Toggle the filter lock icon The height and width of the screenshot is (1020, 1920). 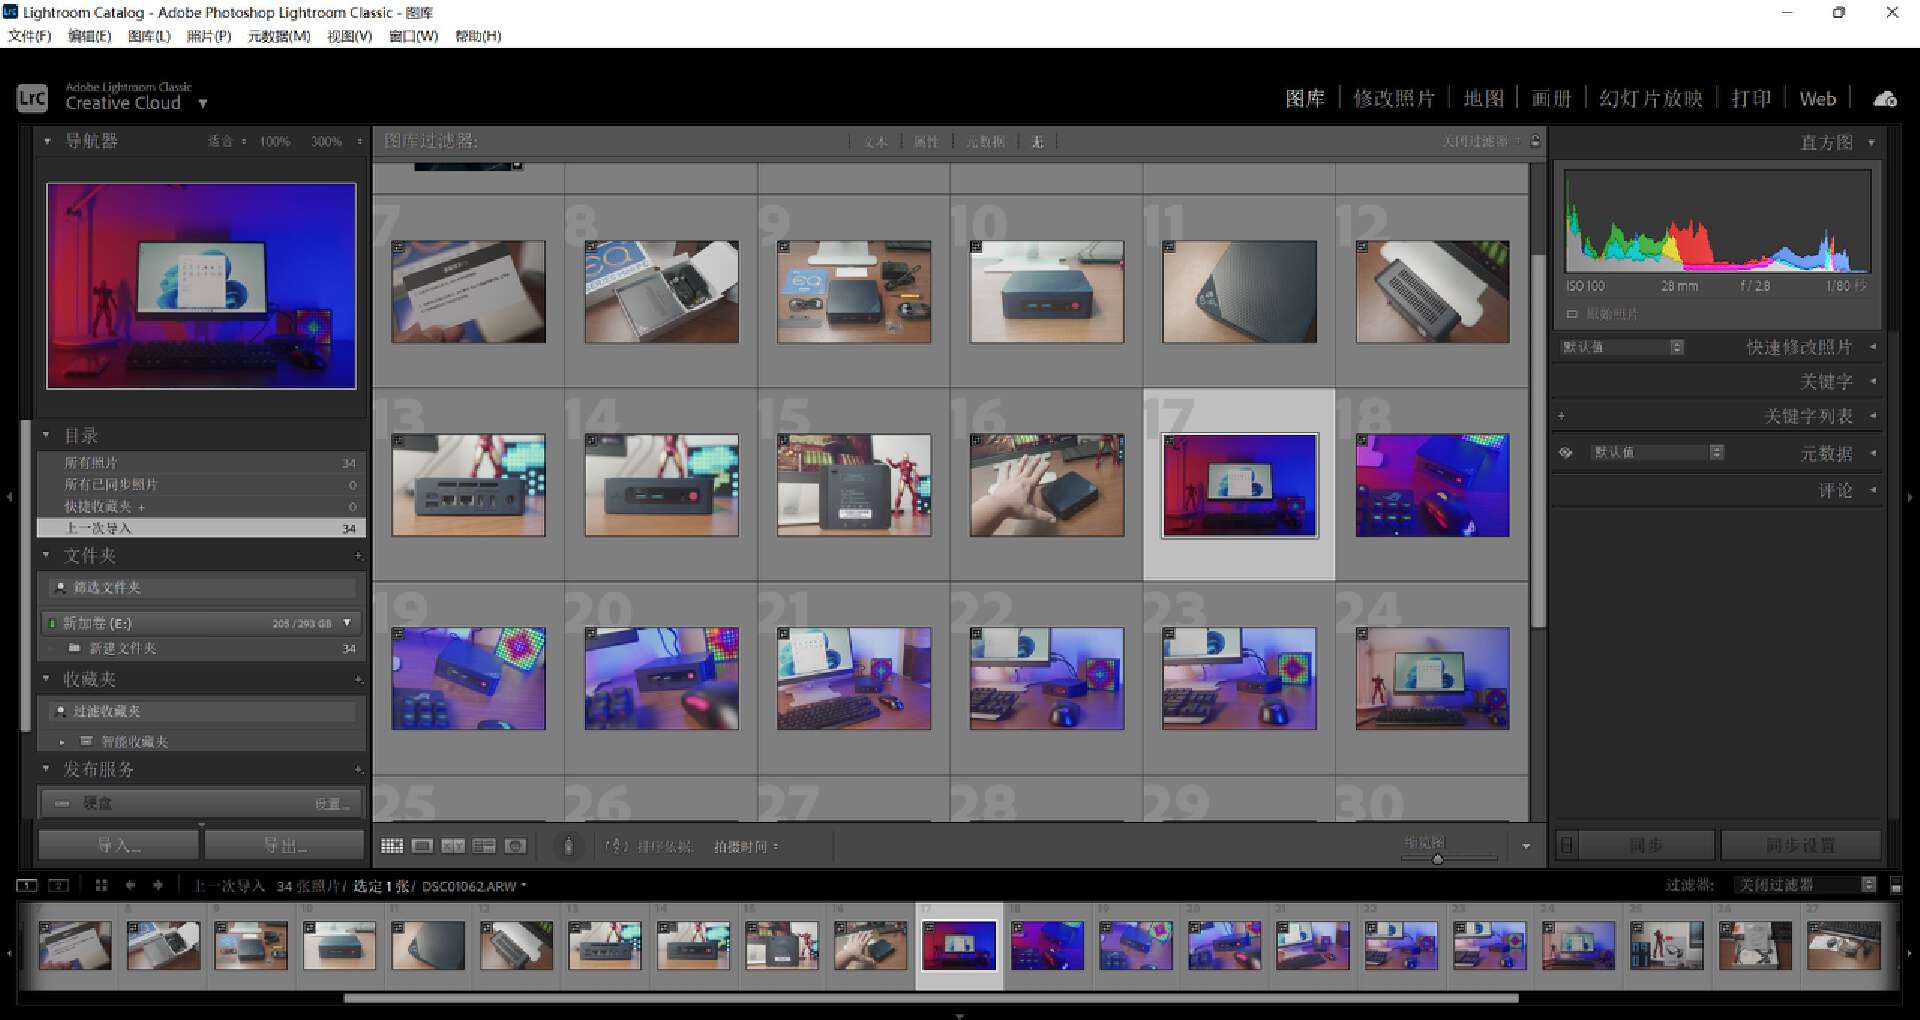[1535, 141]
